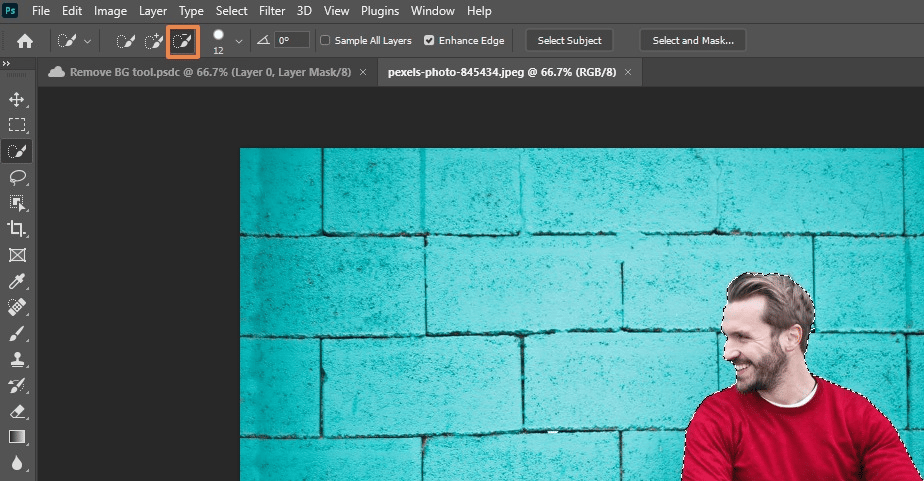Choose the Eraser tool
Viewport: 924px width, 481px height.
17,411
